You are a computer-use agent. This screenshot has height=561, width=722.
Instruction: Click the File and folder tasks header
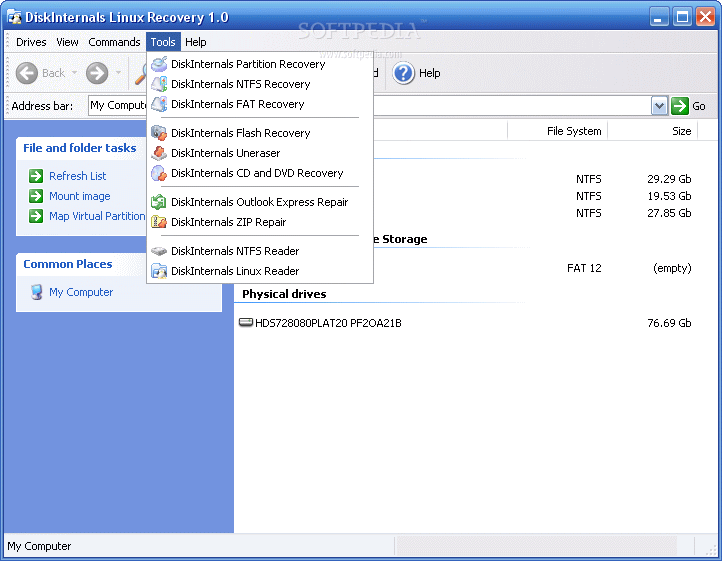point(80,148)
